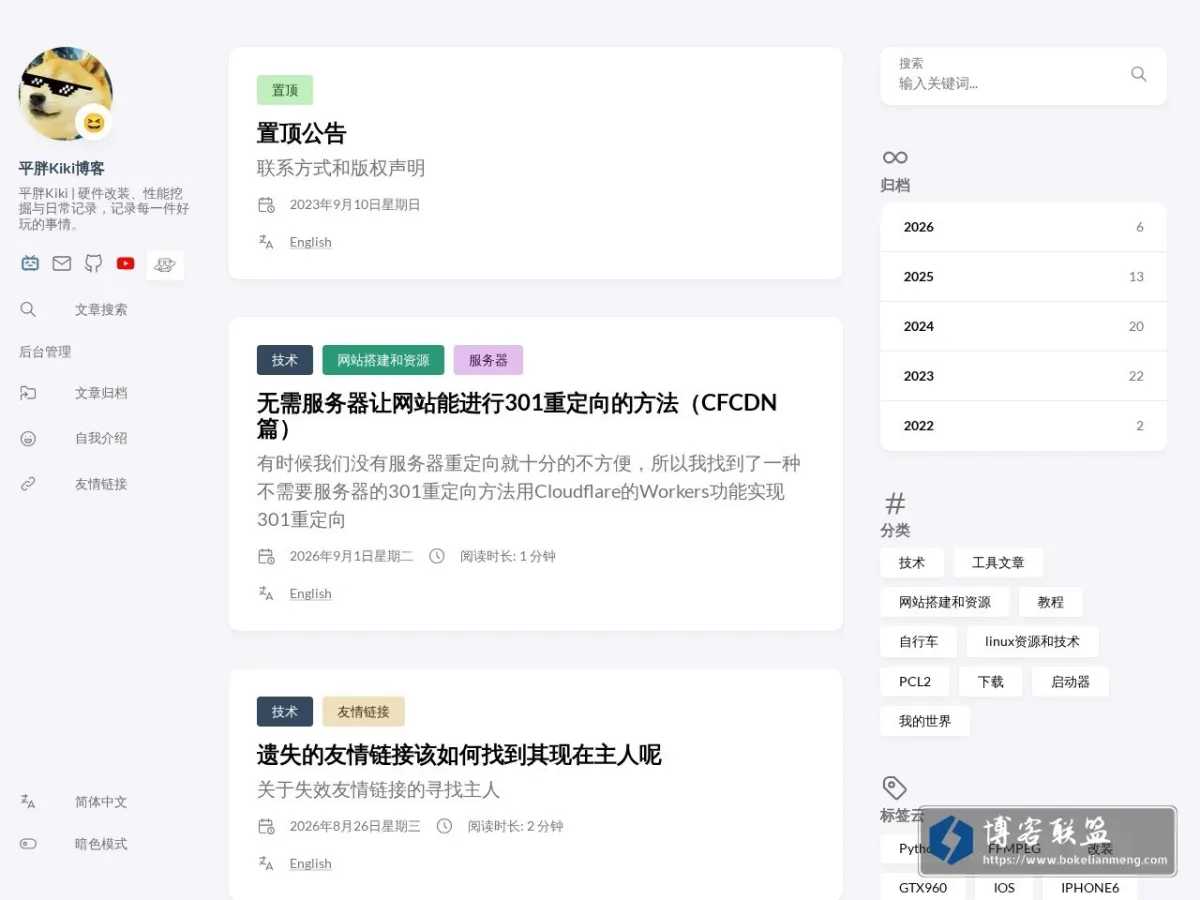Click the magnifier icon in search box
The height and width of the screenshot is (900, 1200).
pyautogui.click(x=1138, y=74)
